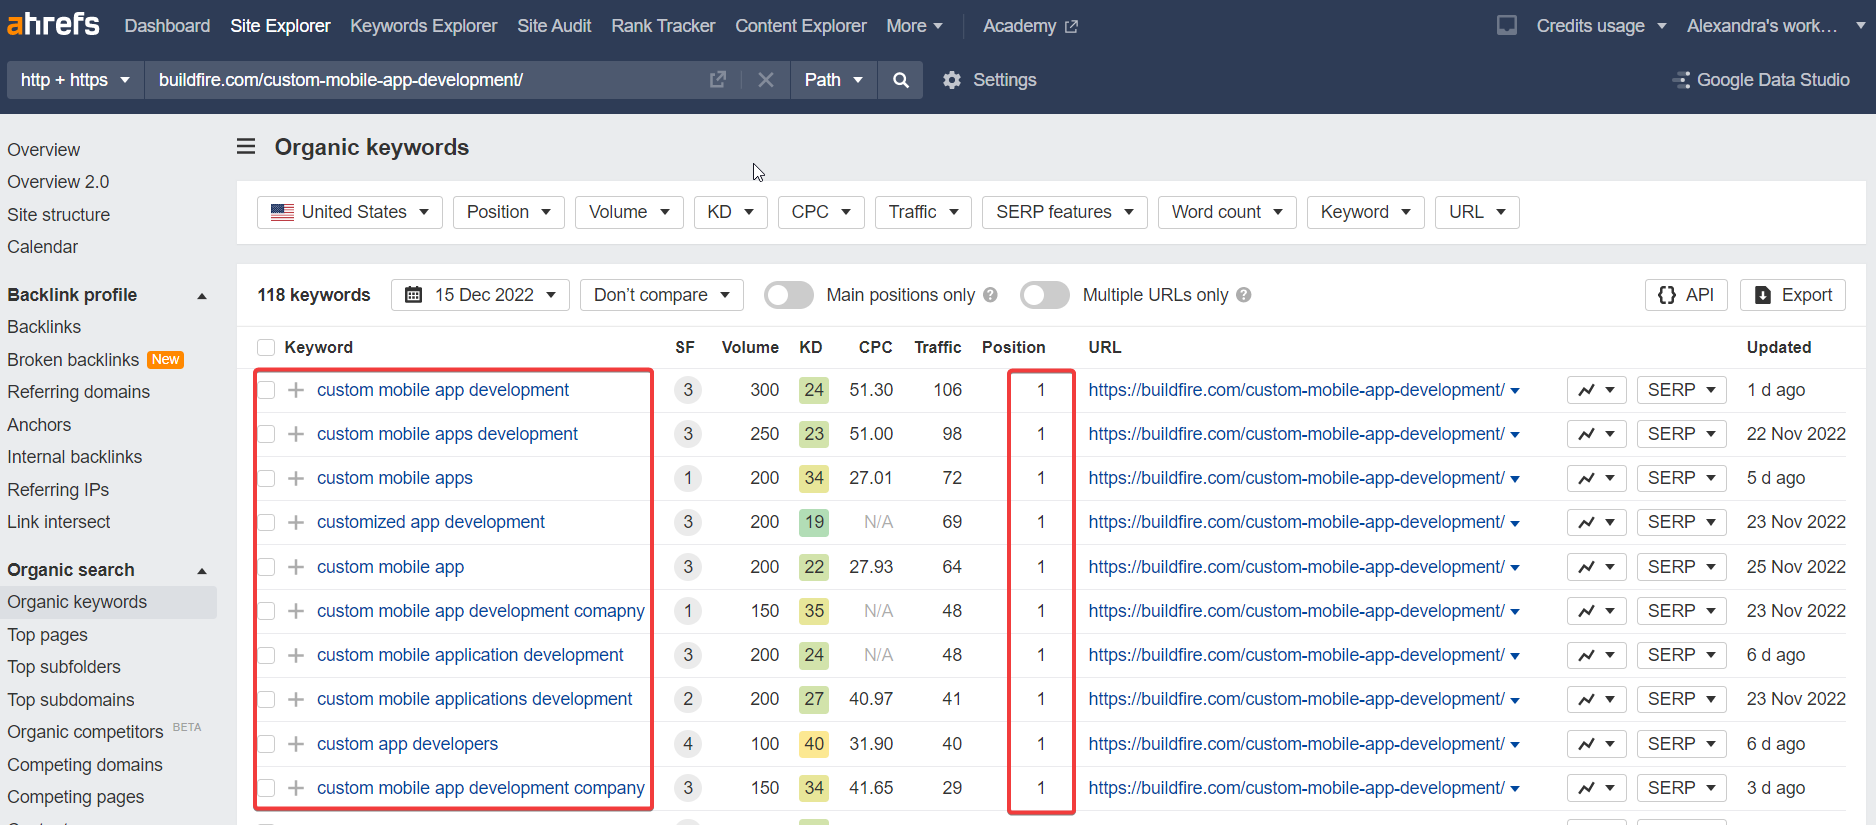Open the Path mode dropdown
This screenshot has height=825, width=1876.
coord(834,80)
